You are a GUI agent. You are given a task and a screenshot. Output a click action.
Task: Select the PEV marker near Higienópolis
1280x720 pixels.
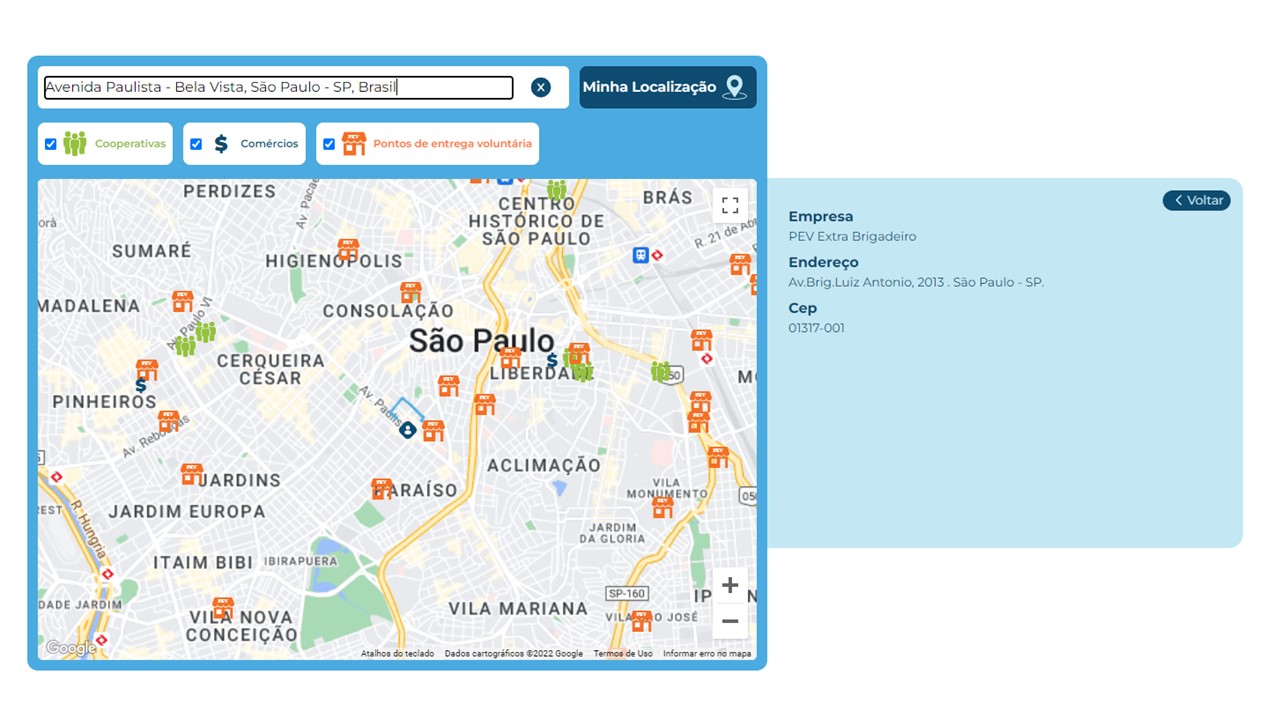pyautogui.click(x=348, y=249)
